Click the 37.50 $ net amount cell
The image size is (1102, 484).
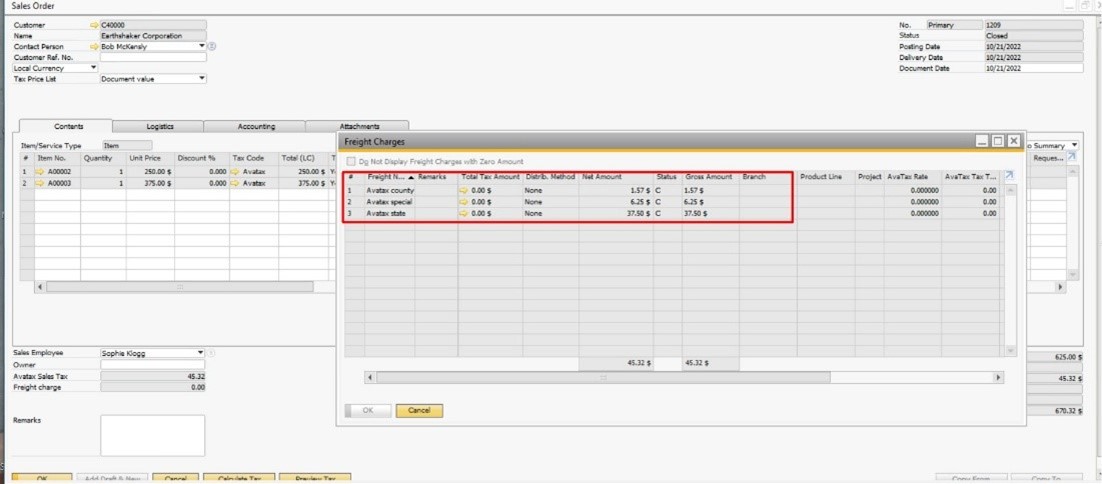tap(616, 213)
